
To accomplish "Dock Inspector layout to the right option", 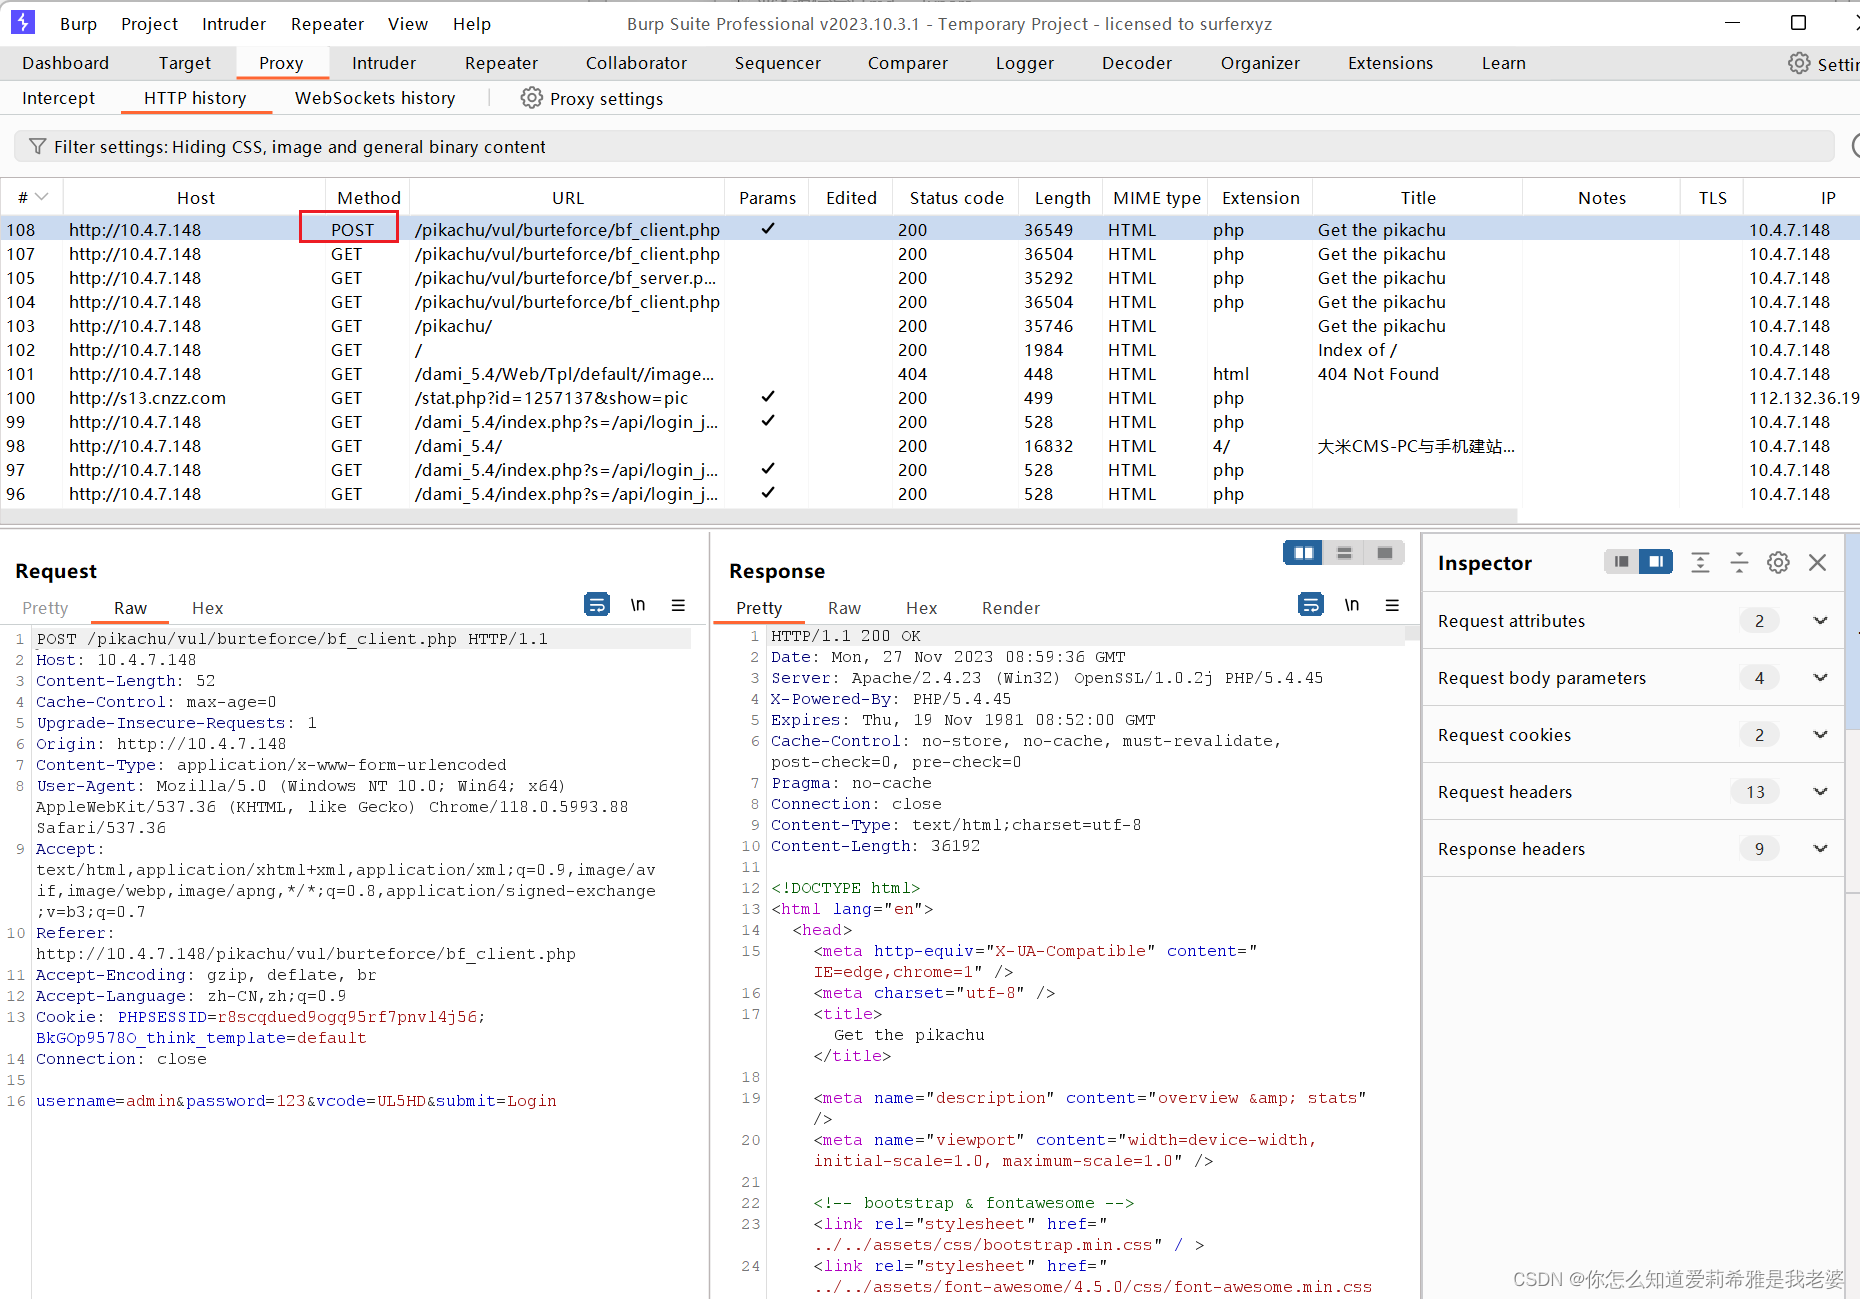I will coord(1656,562).
